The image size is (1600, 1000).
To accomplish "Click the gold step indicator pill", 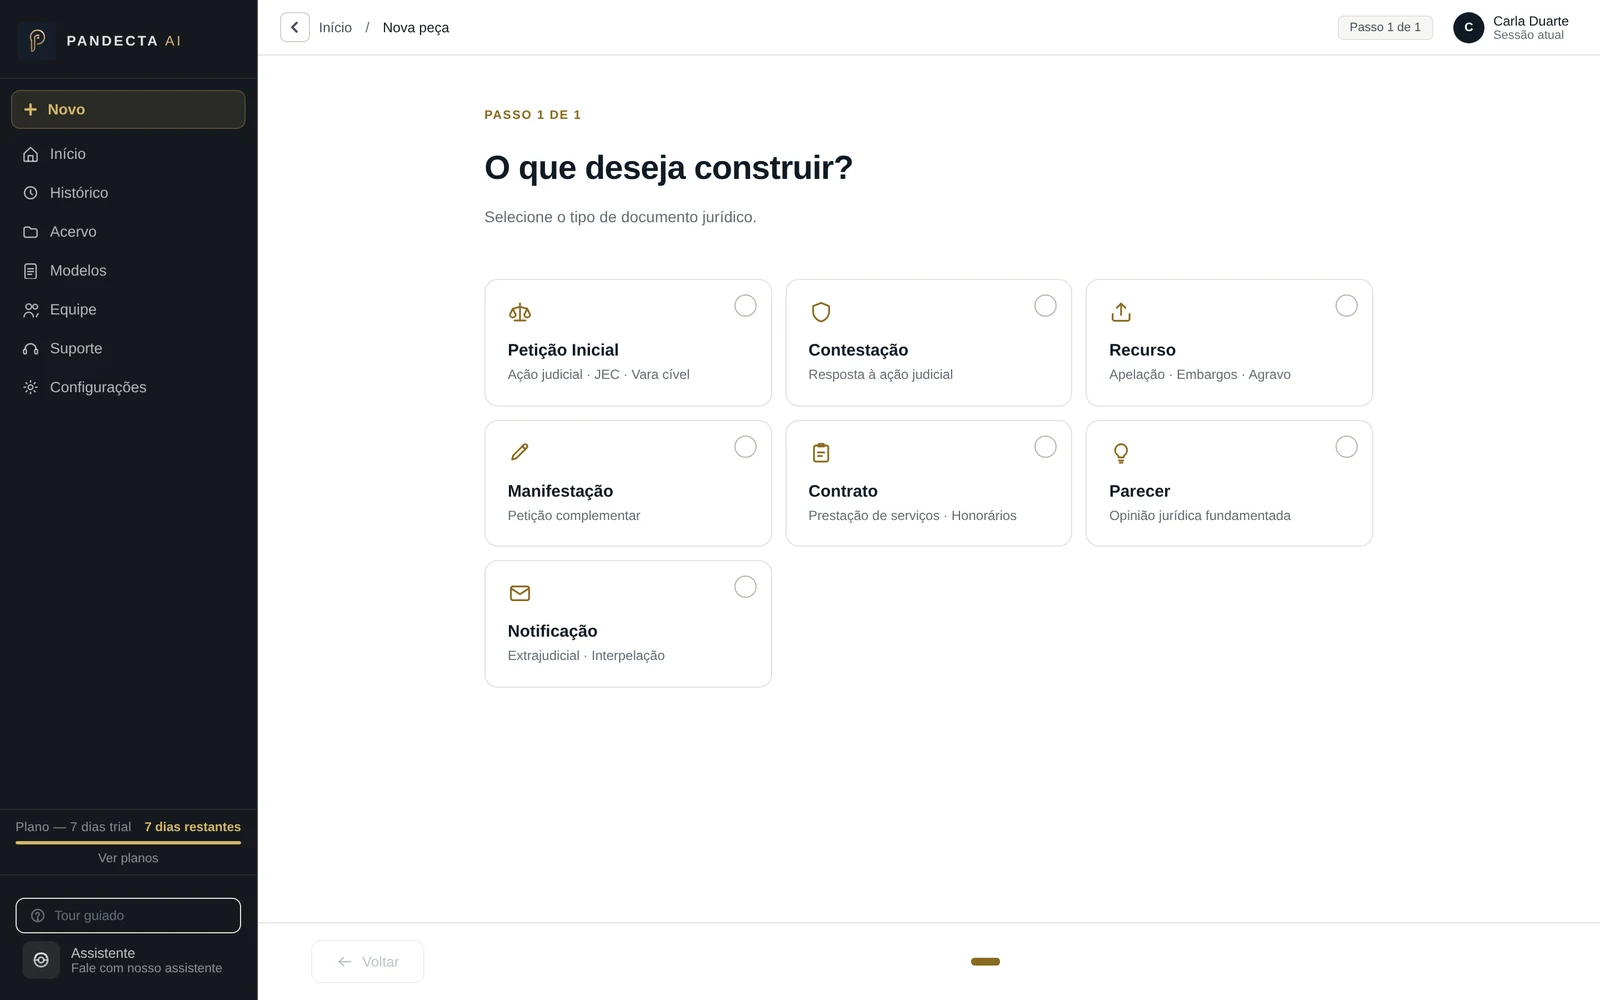I will (x=985, y=962).
